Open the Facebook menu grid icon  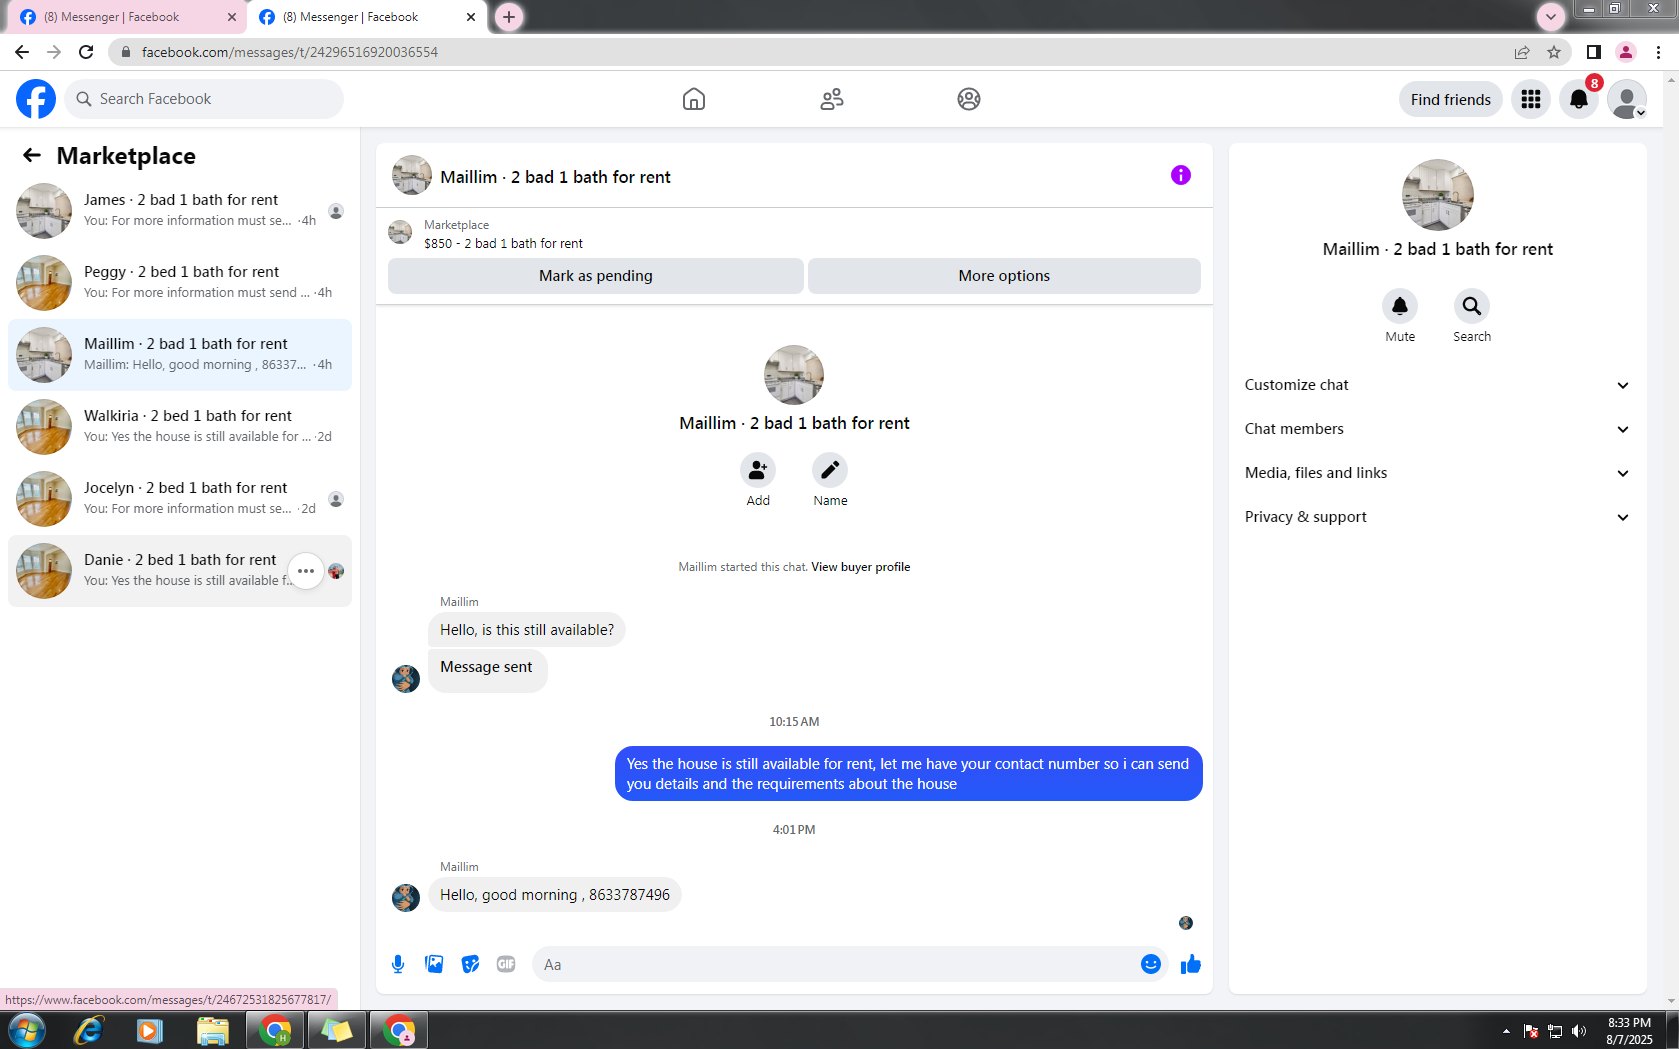(x=1531, y=99)
